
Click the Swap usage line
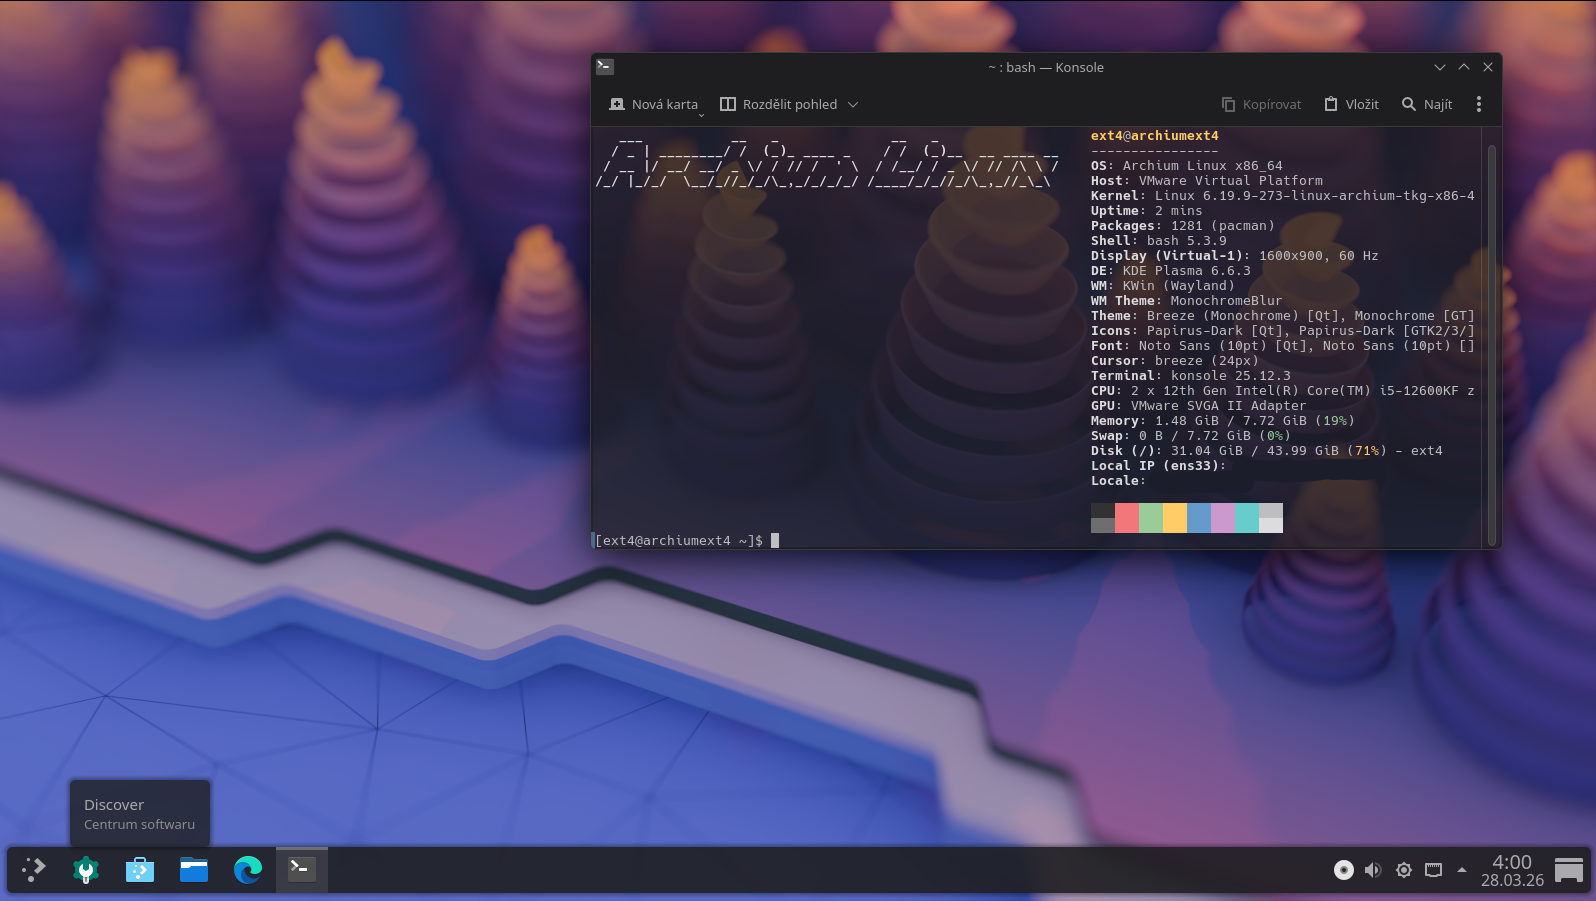coord(1191,436)
